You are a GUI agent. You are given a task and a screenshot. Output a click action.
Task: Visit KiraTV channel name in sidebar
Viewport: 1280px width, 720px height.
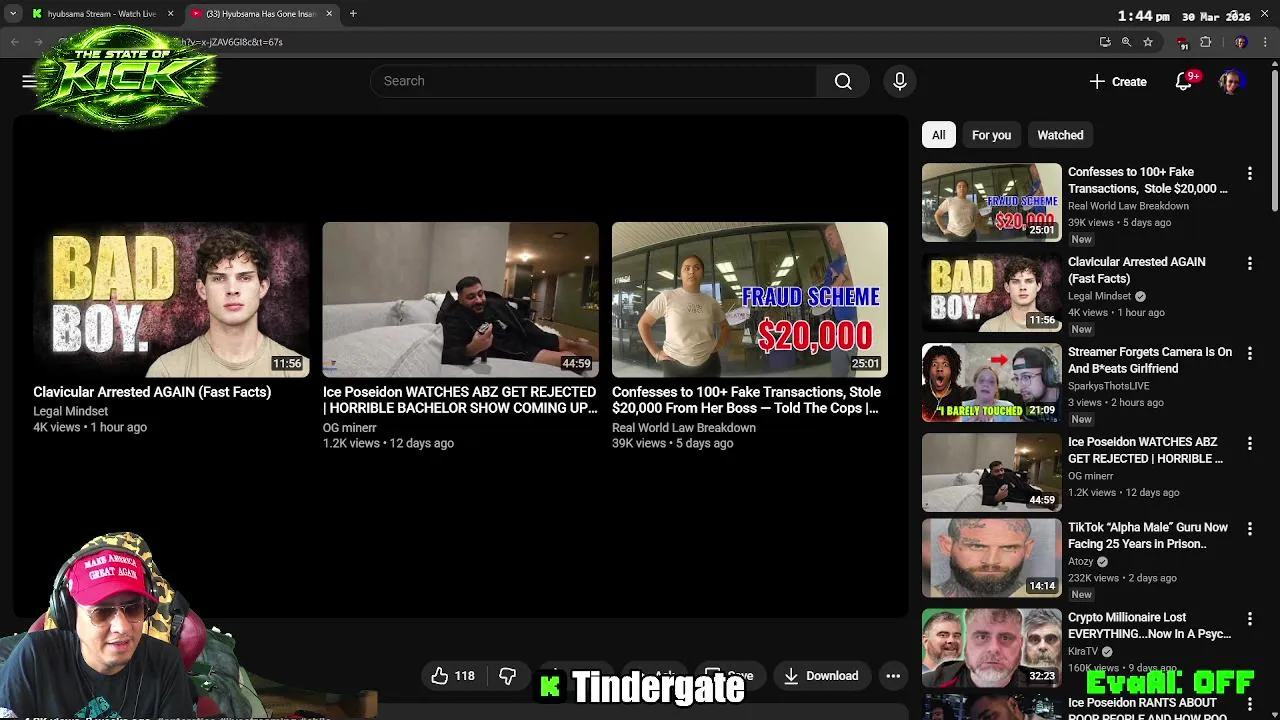pyautogui.click(x=1083, y=652)
